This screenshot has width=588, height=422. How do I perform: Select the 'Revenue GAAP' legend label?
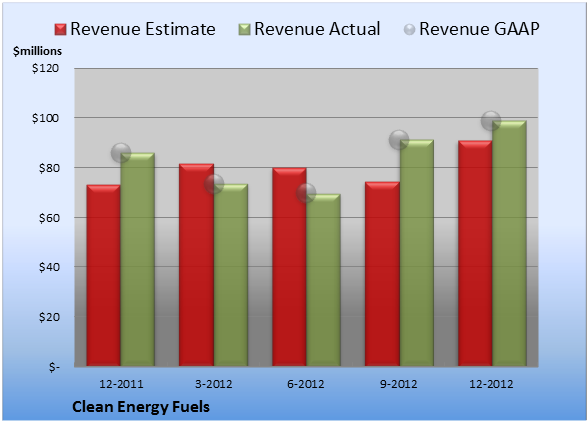479,29
